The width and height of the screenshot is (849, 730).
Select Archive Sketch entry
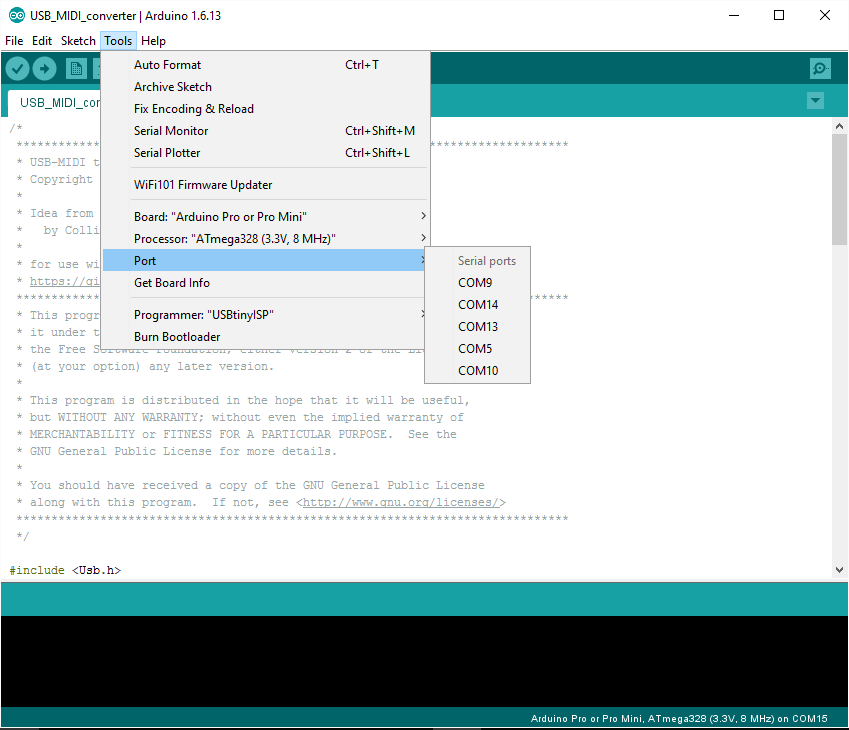click(x=265, y=87)
